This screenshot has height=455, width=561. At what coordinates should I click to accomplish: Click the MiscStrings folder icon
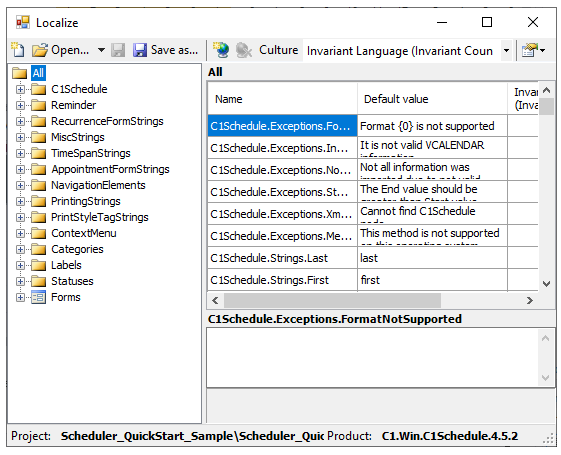[39, 137]
